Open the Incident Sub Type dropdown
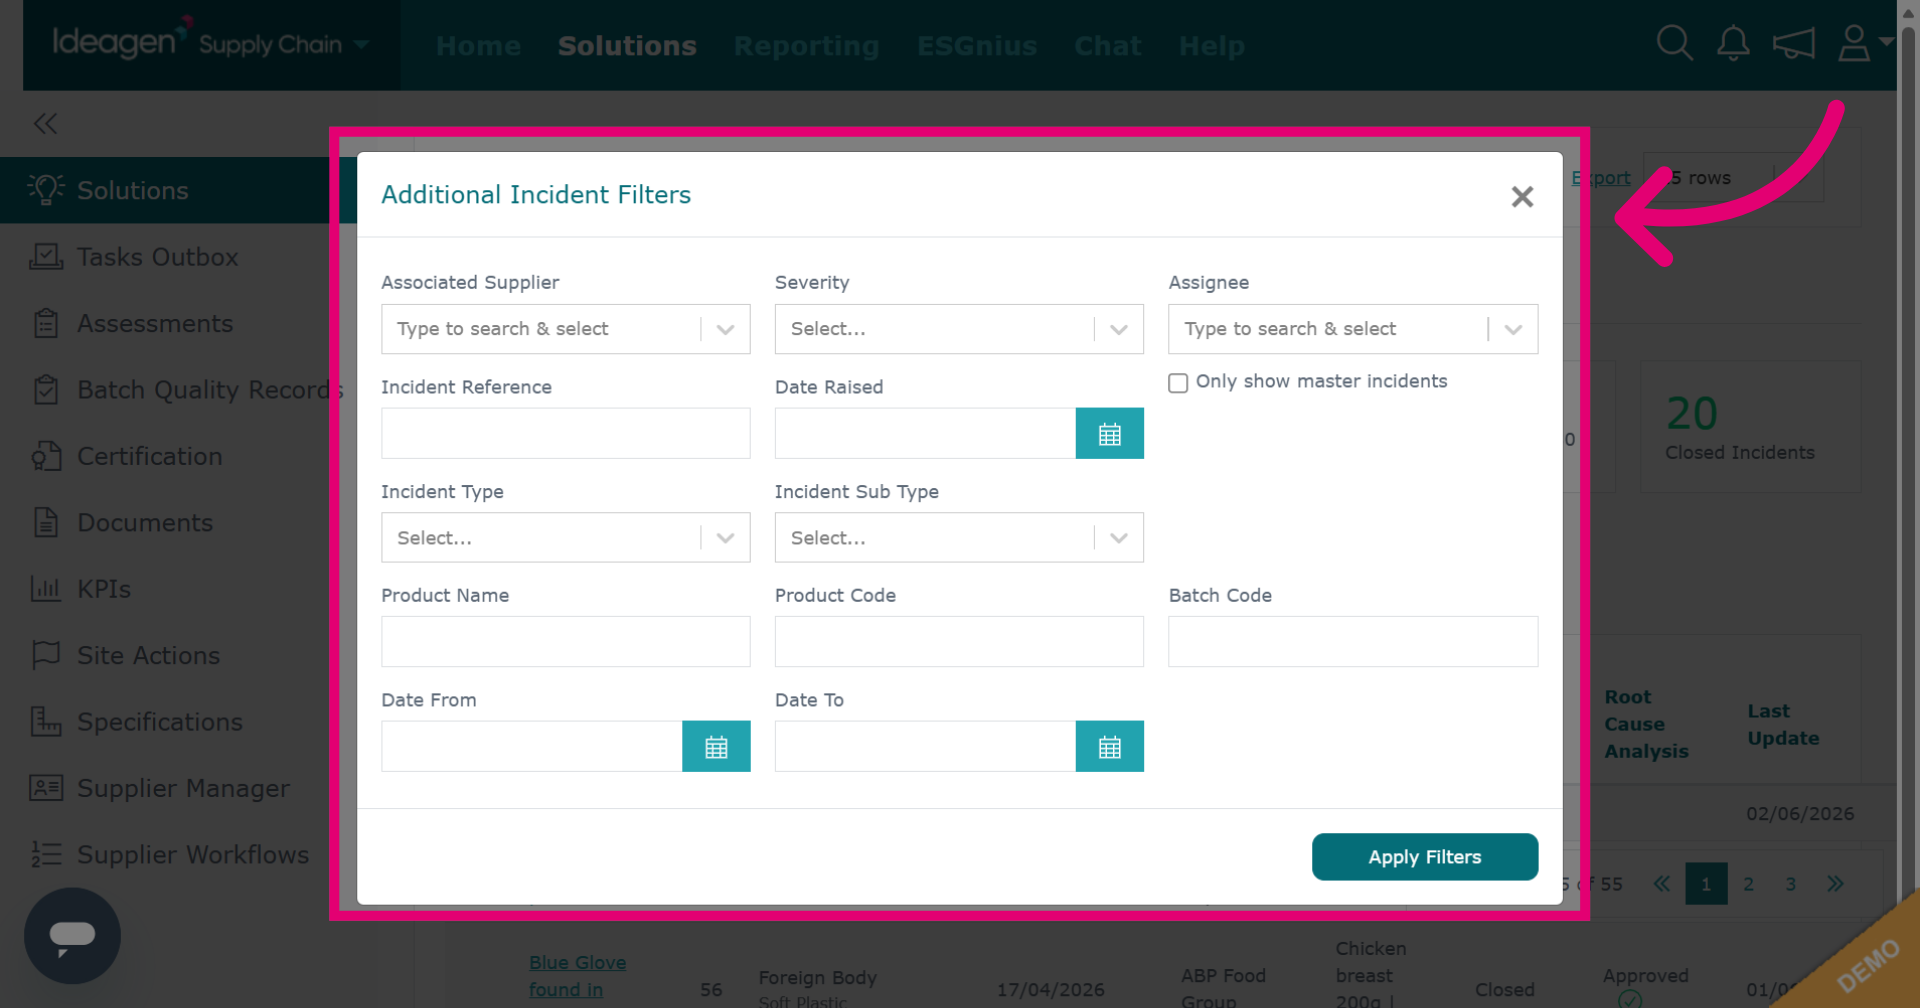The image size is (1920, 1008). (959, 538)
